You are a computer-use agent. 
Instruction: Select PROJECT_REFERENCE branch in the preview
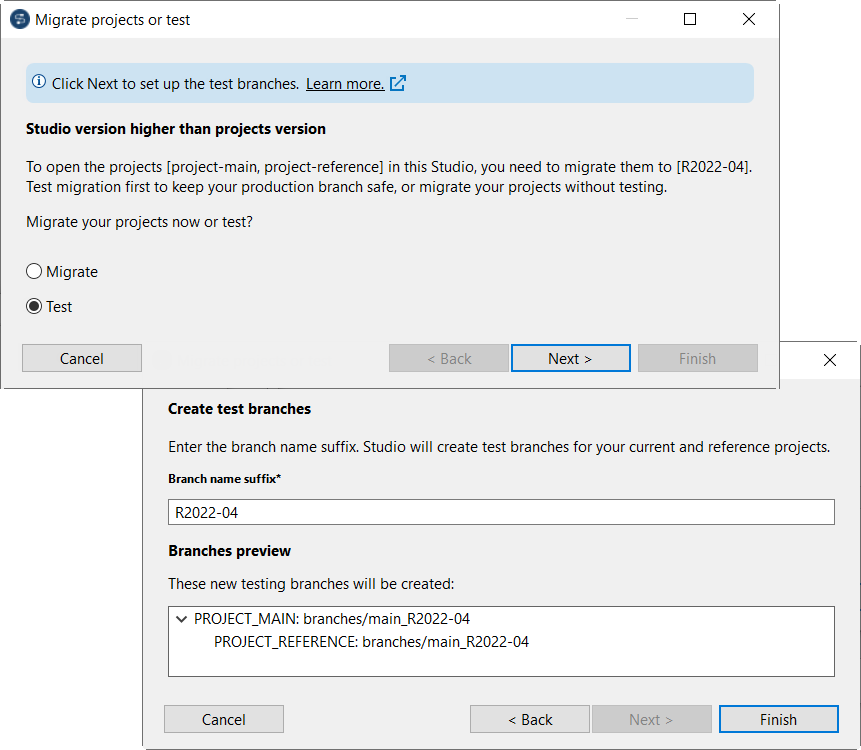click(x=371, y=642)
